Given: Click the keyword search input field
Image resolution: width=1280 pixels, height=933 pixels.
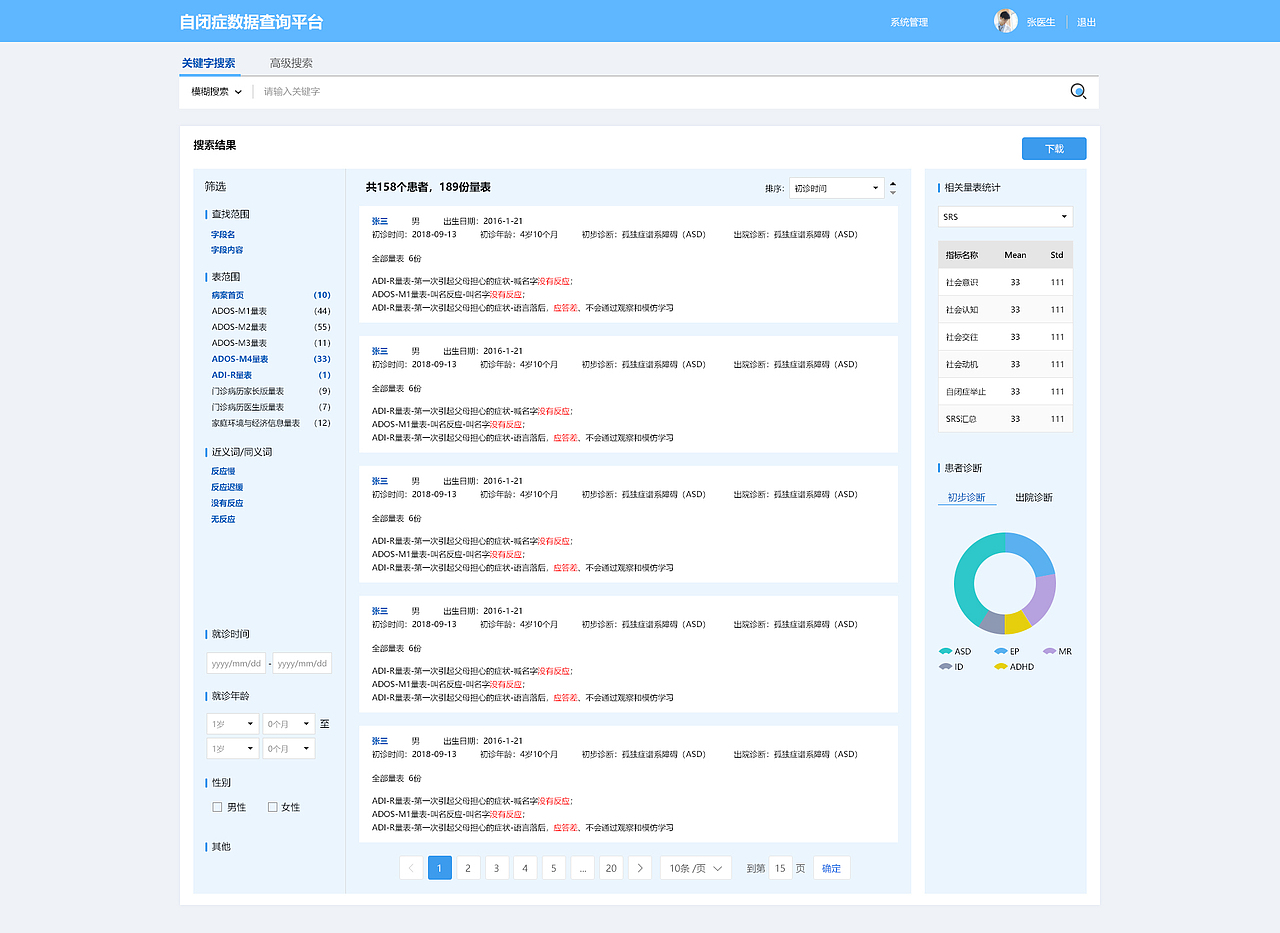Looking at the screenshot, I should 660,91.
